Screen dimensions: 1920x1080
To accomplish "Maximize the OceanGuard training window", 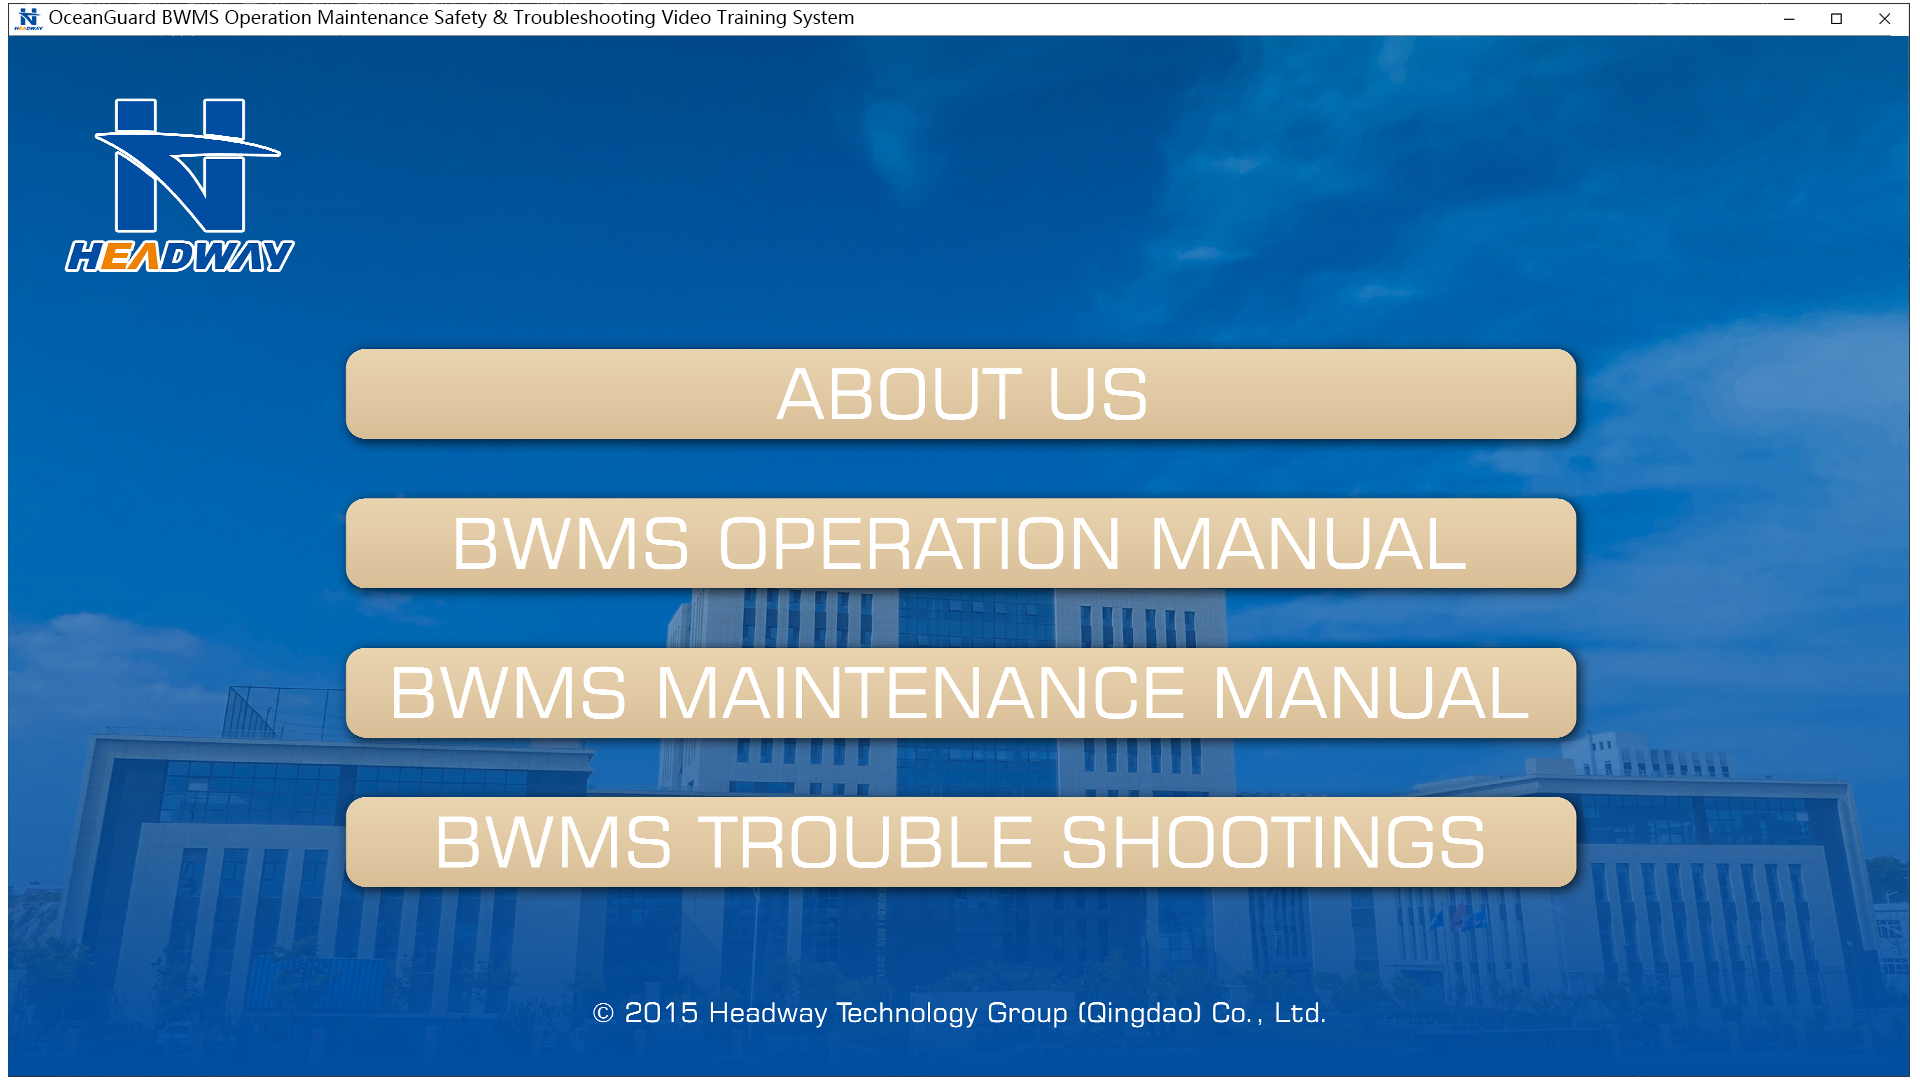I will coord(1836,18).
